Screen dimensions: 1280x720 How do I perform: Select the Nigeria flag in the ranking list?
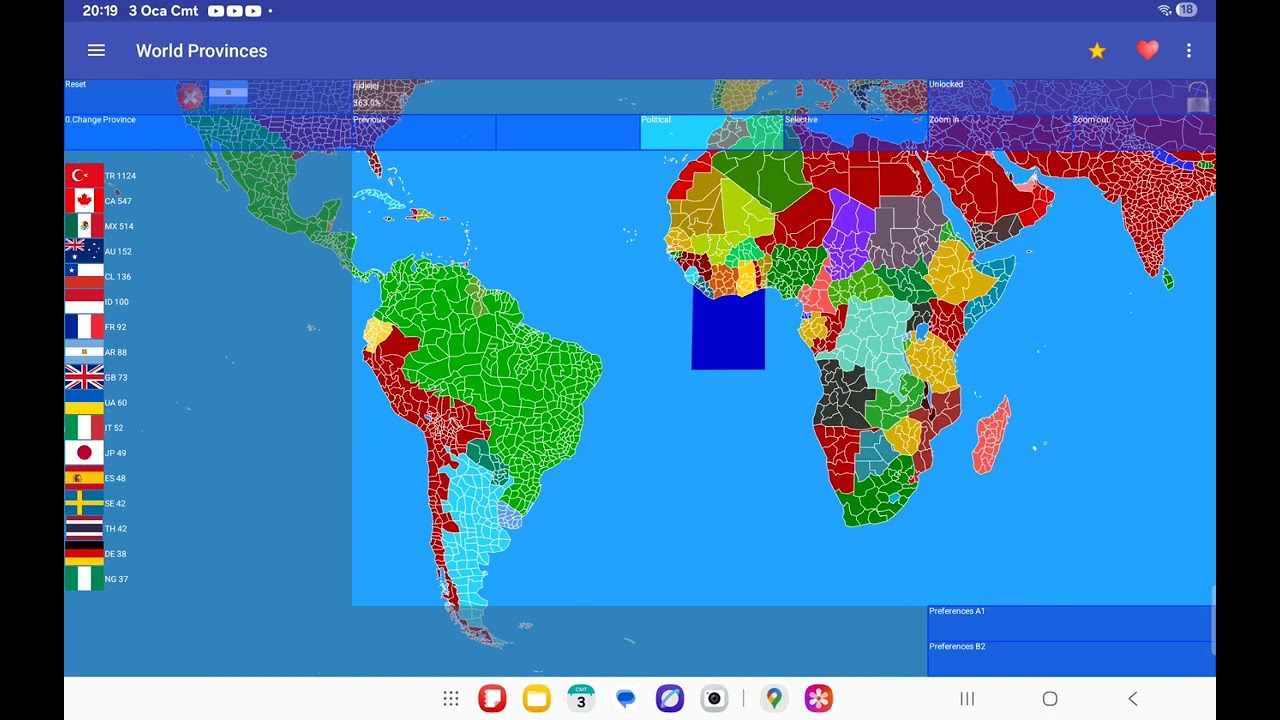coord(84,579)
